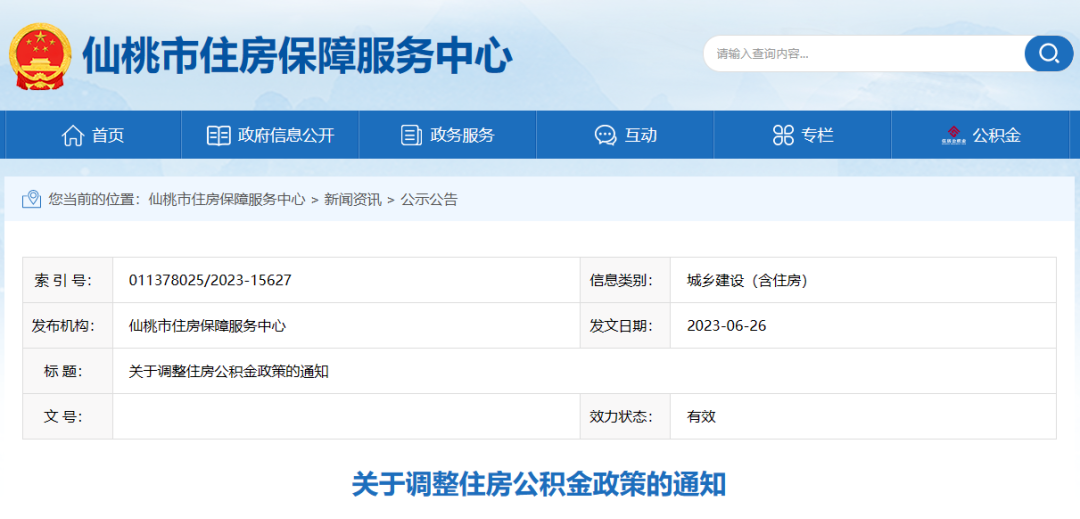Click the document icon beside 政务服务
The height and width of the screenshot is (519, 1080).
tap(411, 136)
